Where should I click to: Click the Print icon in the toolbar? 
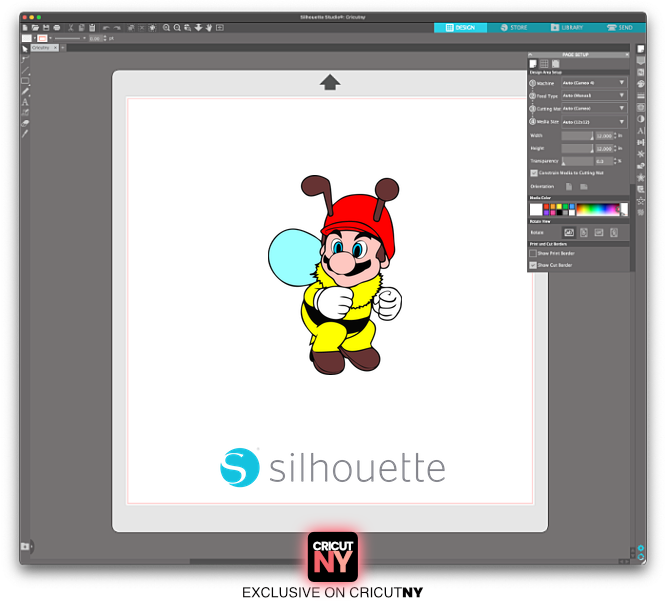tap(56, 28)
